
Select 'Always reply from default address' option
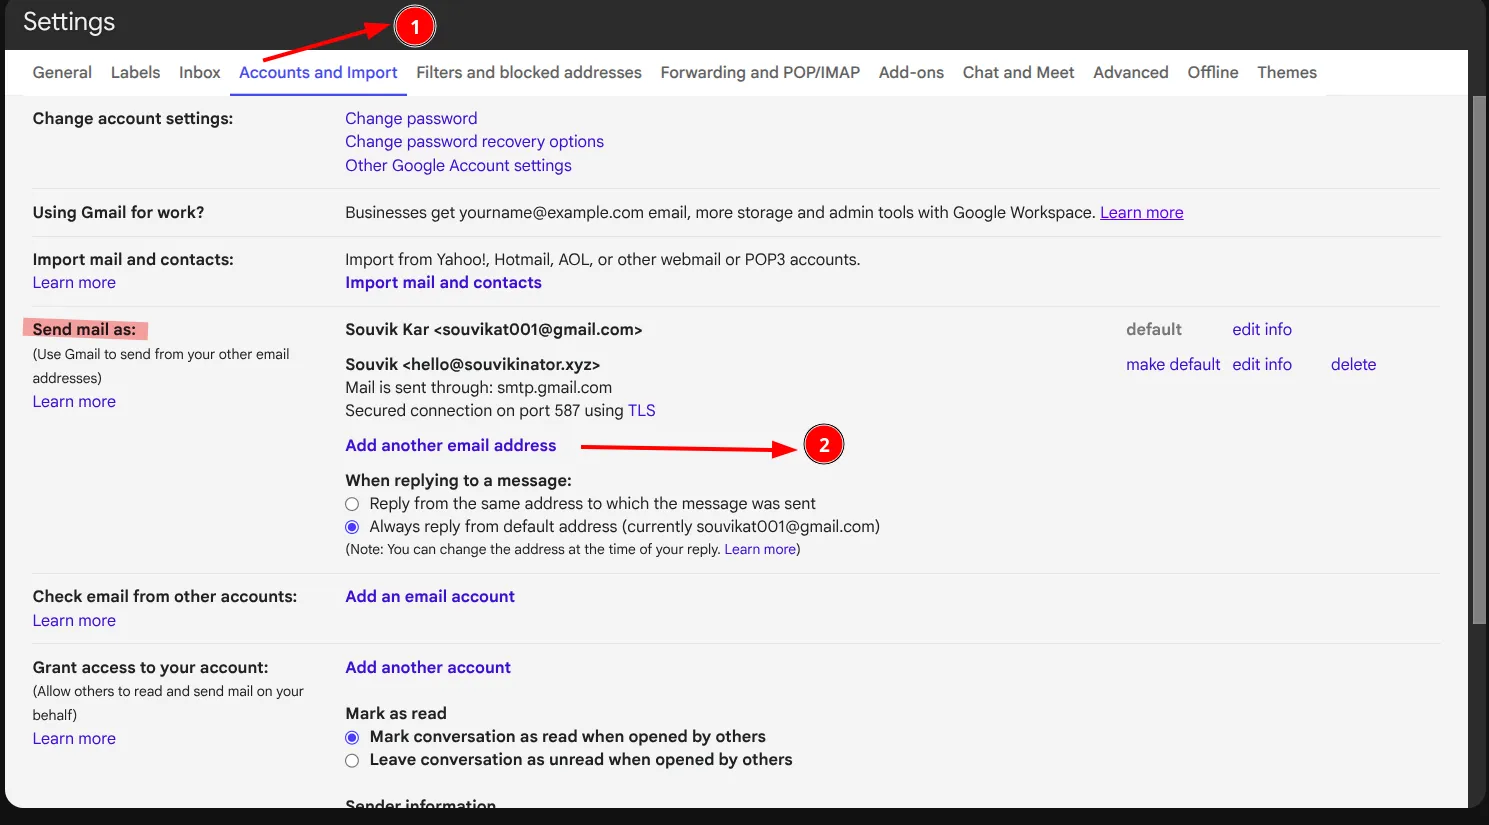[352, 527]
